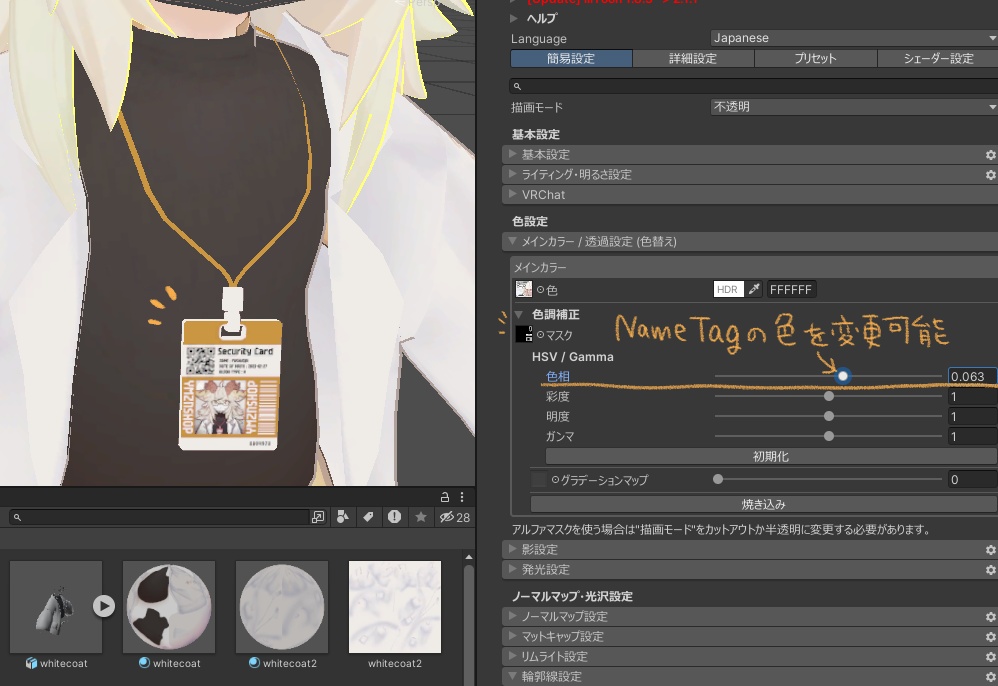This screenshot has width=998, height=686.
Task: Collapse the 輪郭線設定 foldout
Action: point(512,676)
